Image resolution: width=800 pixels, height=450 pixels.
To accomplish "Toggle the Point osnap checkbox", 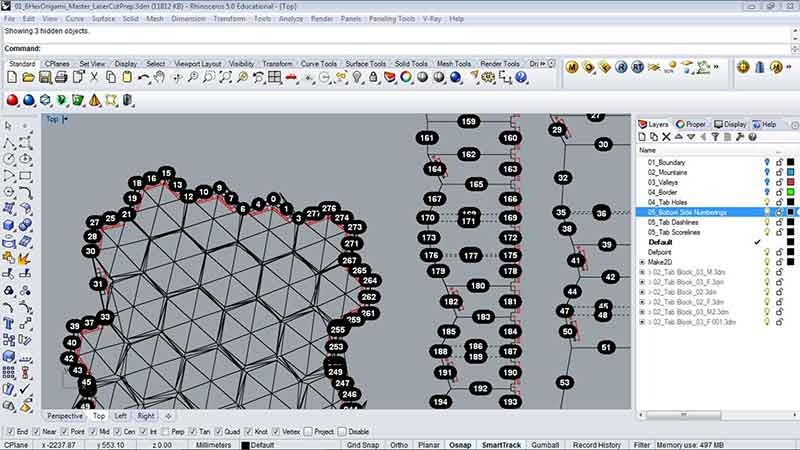I will pyautogui.click(x=64, y=432).
